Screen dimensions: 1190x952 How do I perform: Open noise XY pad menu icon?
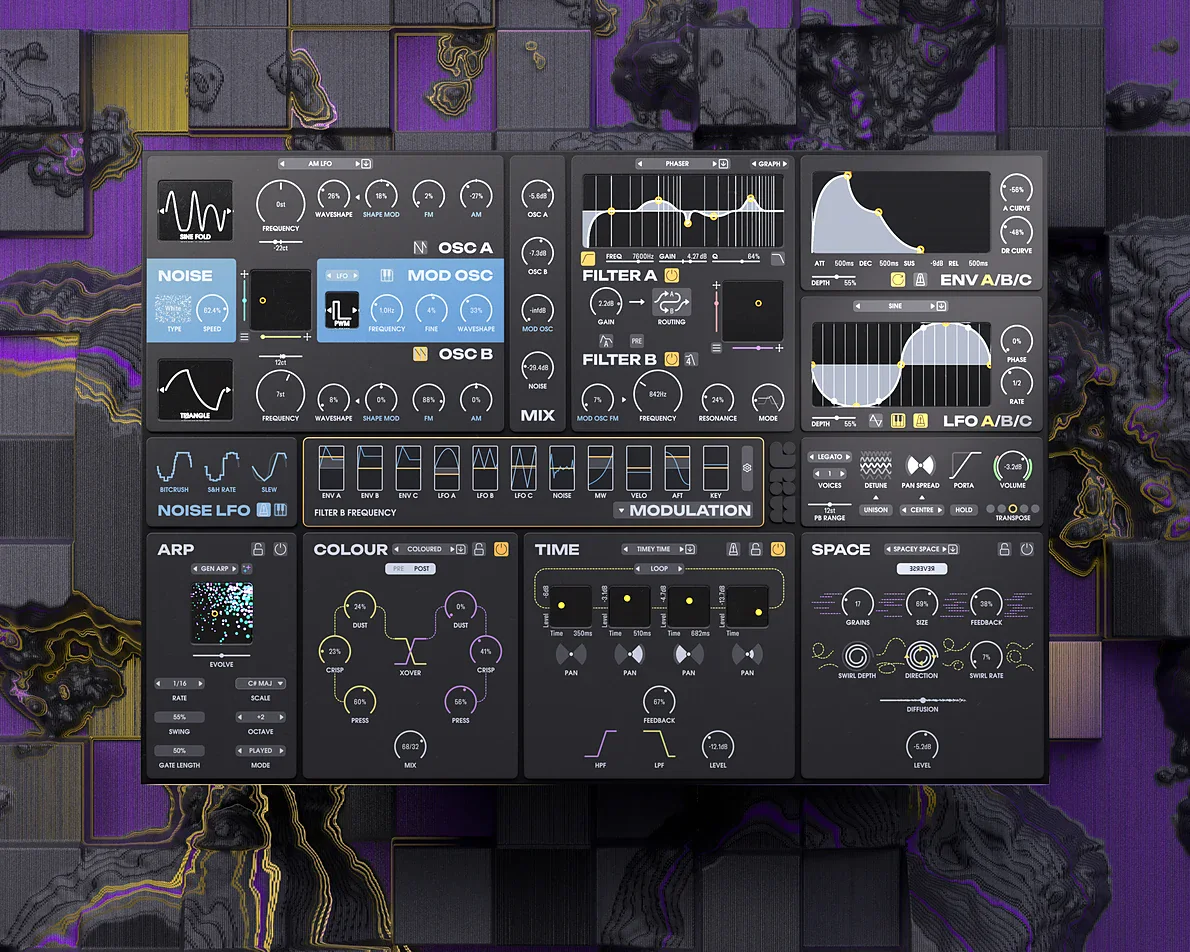[x=244, y=336]
